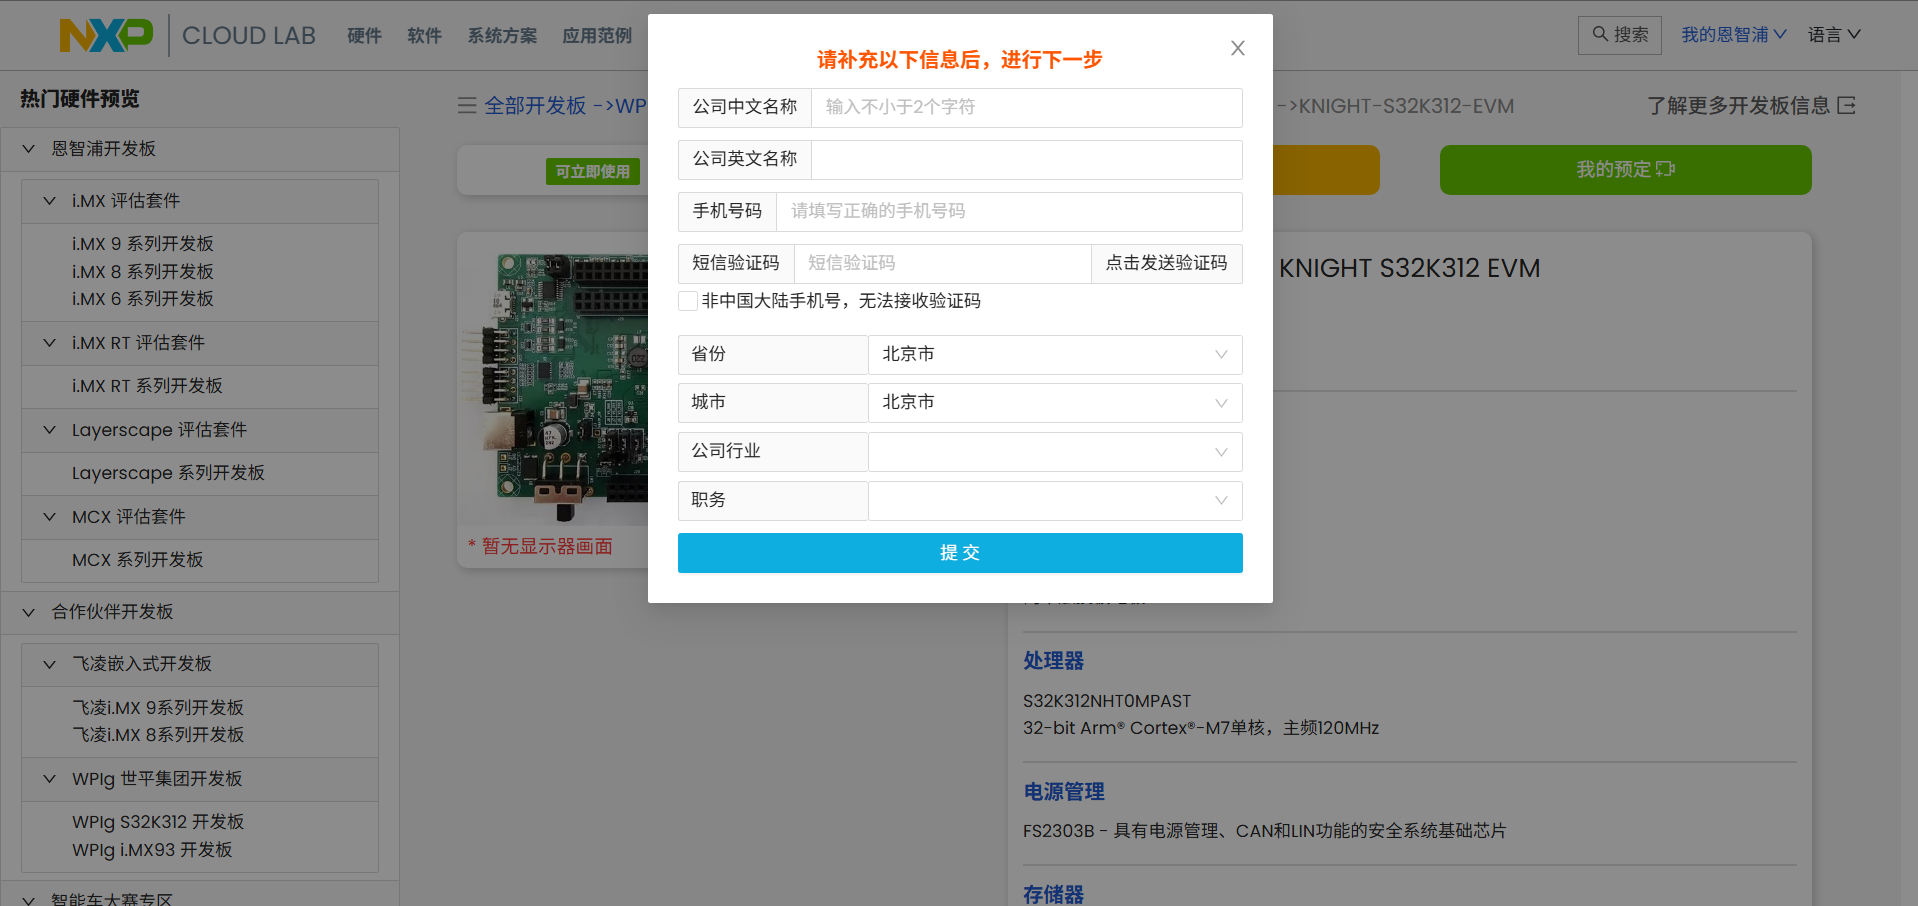This screenshot has height=906, width=1918.
Task: Collapse the Layerscape 评估套件 group
Action: coord(49,430)
